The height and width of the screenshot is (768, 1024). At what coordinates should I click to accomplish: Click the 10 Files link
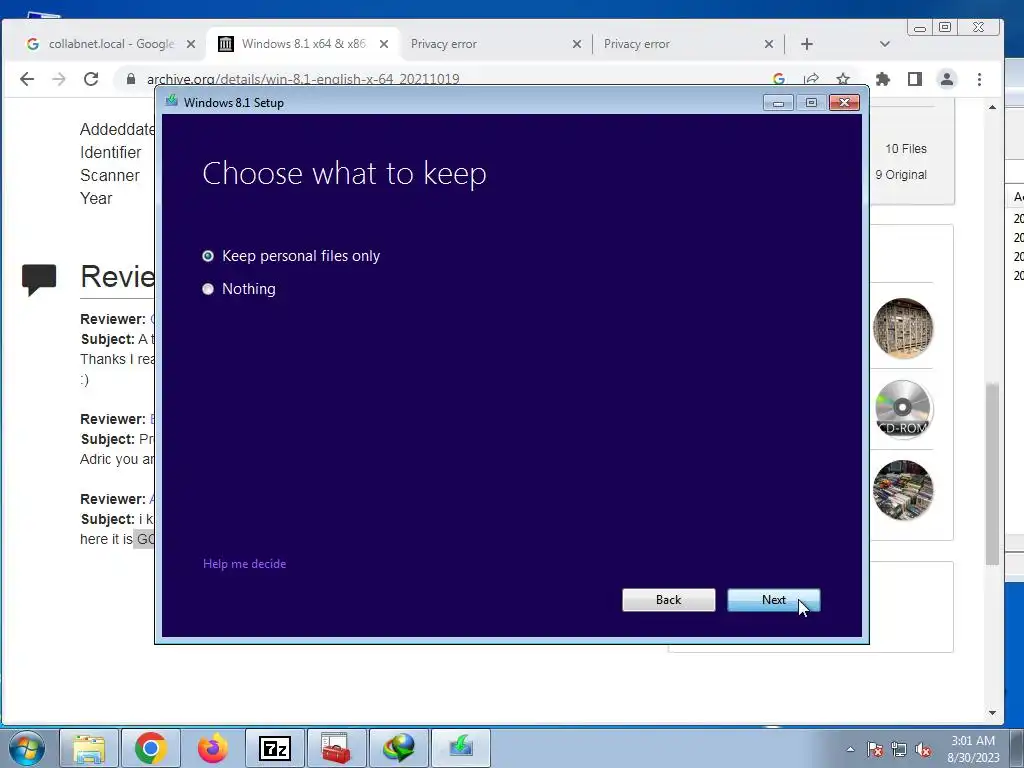tap(906, 149)
